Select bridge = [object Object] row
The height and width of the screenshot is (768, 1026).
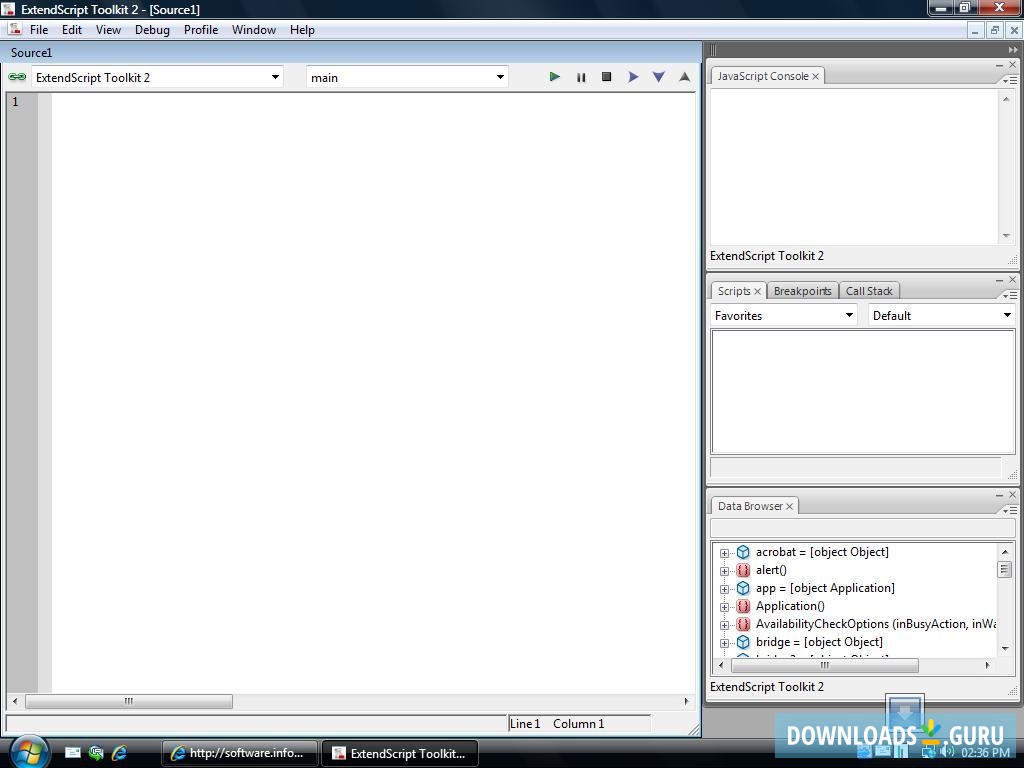tap(819, 642)
